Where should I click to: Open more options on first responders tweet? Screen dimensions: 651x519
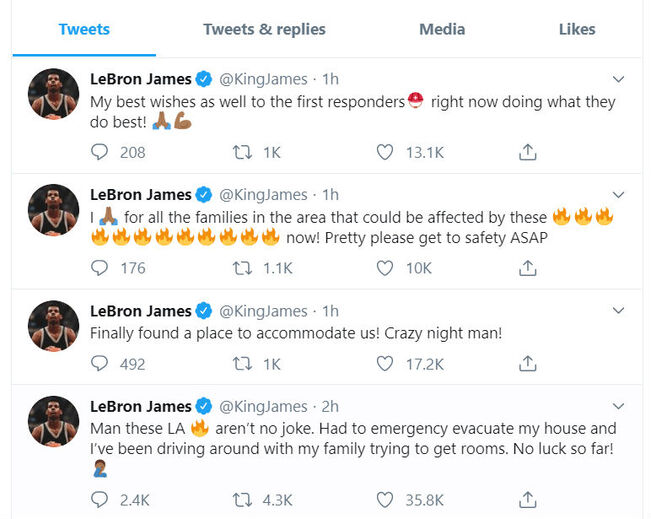[618, 79]
